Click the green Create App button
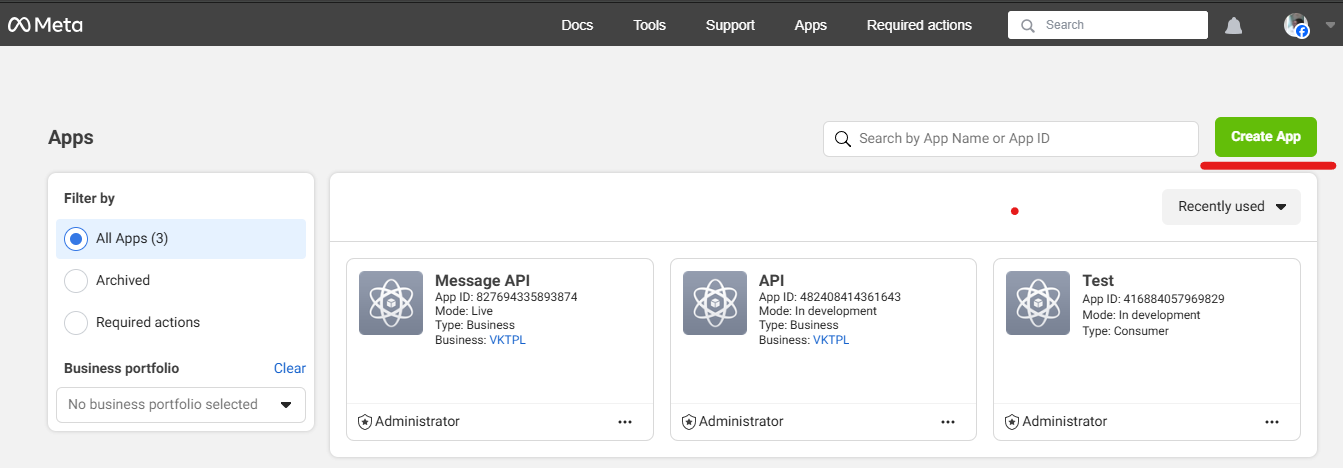The width and height of the screenshot is (1343, 468). [1265, 137]
